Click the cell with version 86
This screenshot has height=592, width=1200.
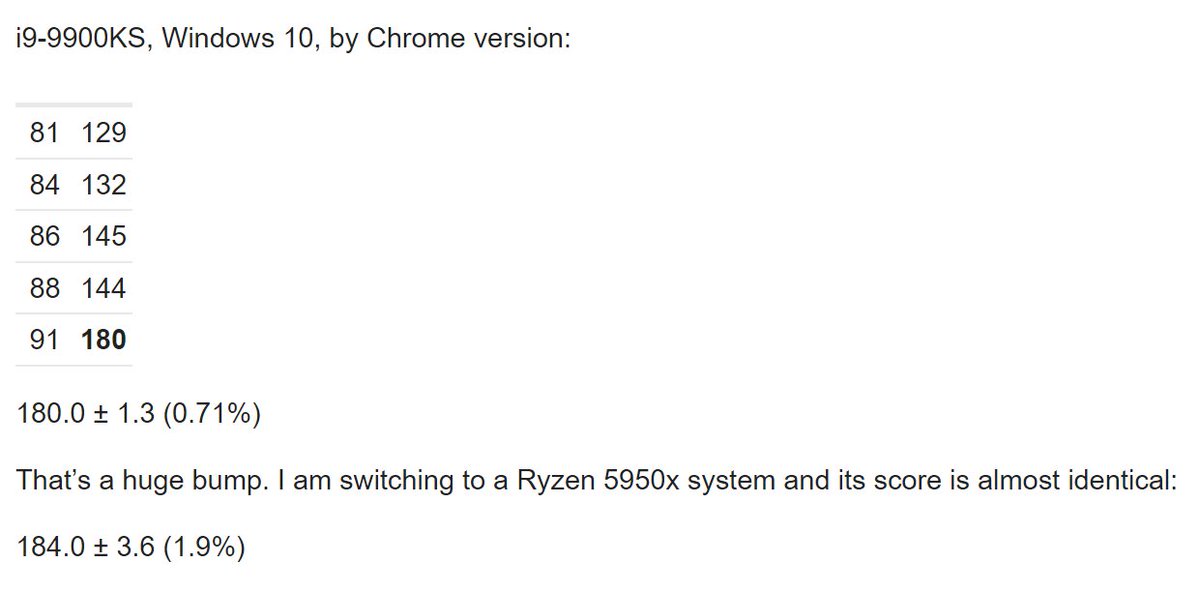pyautogui.click(x=45, y=236)
